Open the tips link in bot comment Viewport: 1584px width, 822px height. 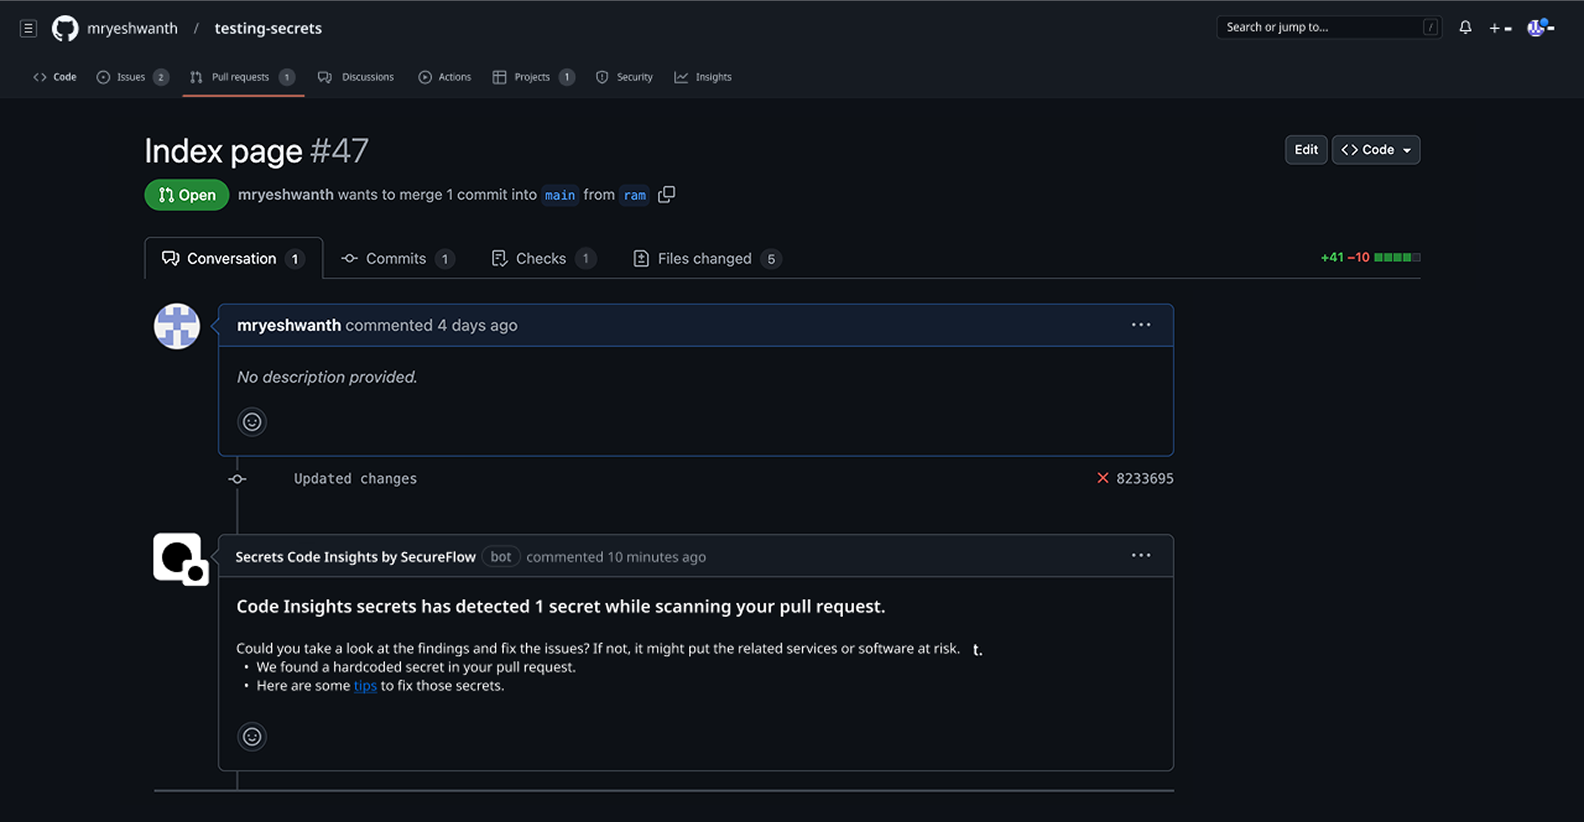coord(365,686)
